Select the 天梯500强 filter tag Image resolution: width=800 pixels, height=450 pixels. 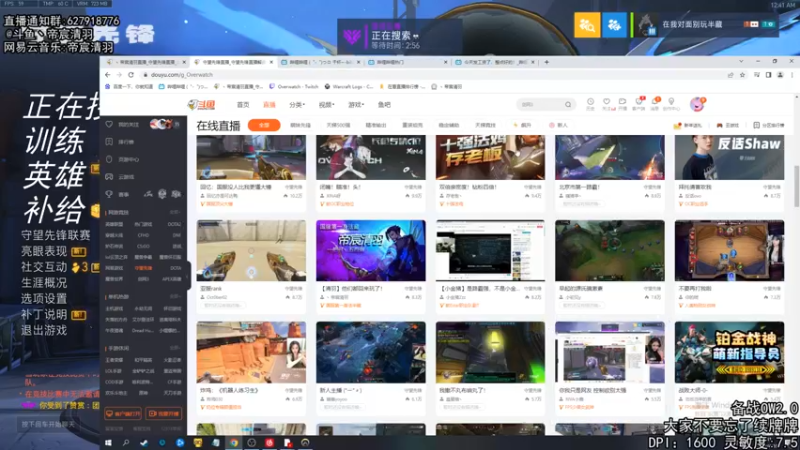(338, 125)
